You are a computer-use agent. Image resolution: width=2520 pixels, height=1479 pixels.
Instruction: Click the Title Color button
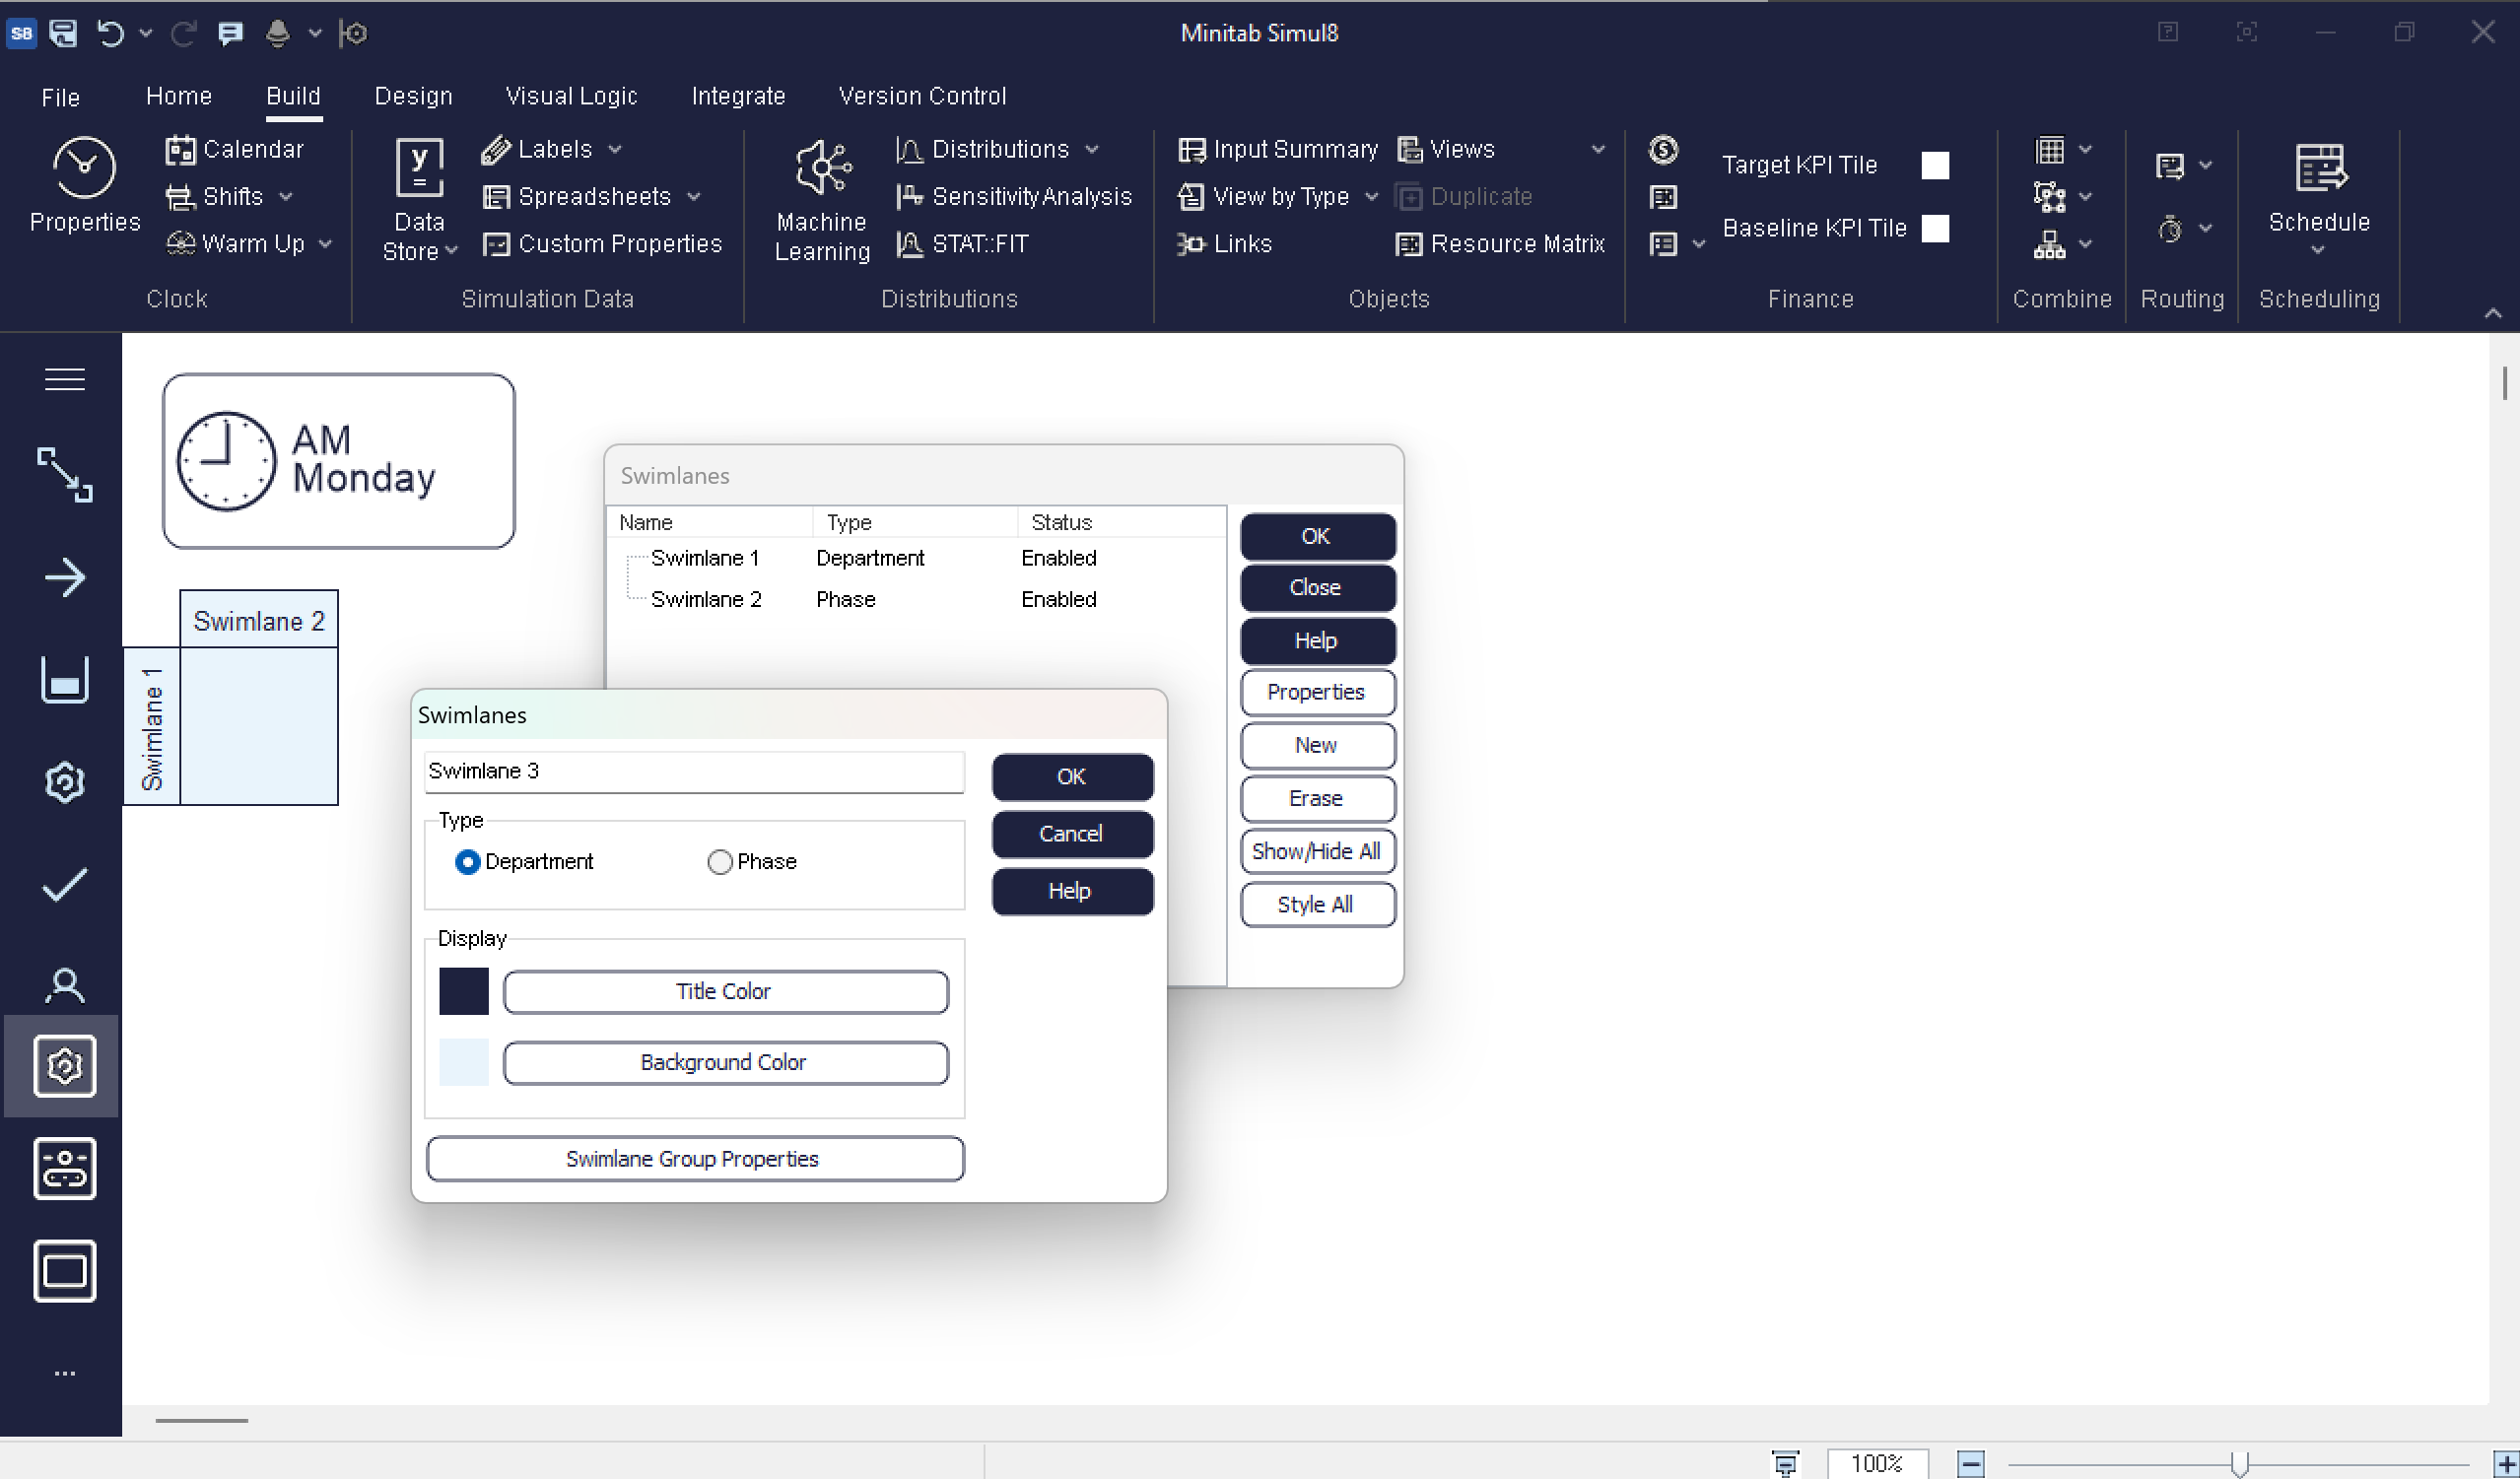point(726,992)
